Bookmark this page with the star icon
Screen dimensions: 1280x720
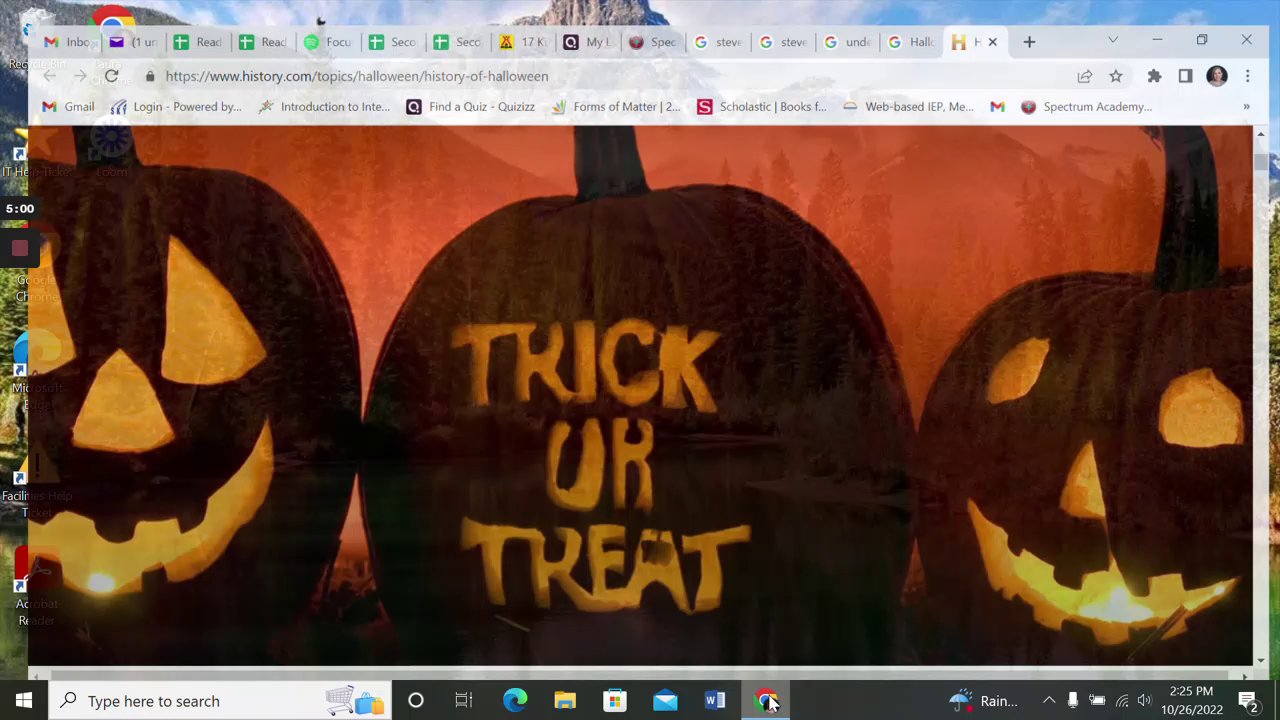pyautogui.click(x=1116, y=76)
